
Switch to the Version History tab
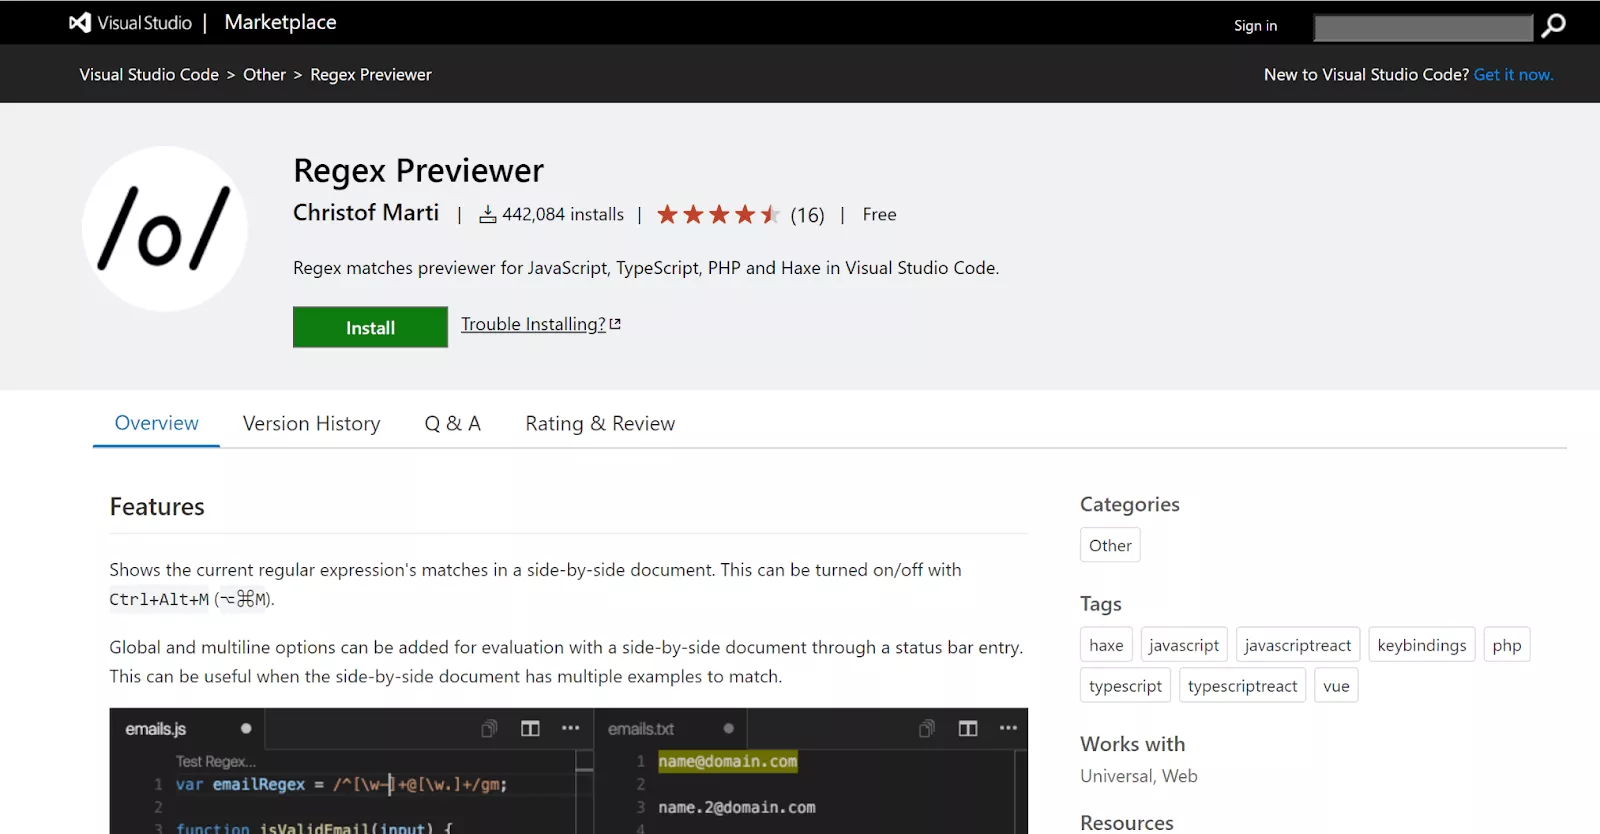click(312, 424)
